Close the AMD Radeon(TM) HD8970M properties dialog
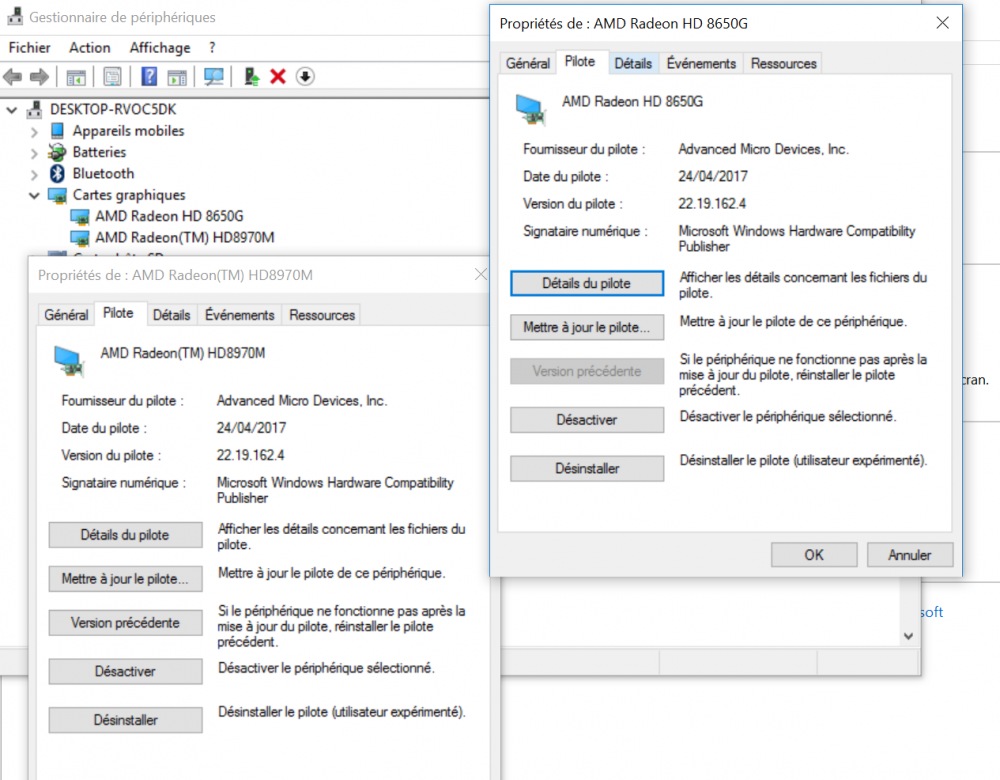Screen dimensions: 1000x780 coord(480,274)
